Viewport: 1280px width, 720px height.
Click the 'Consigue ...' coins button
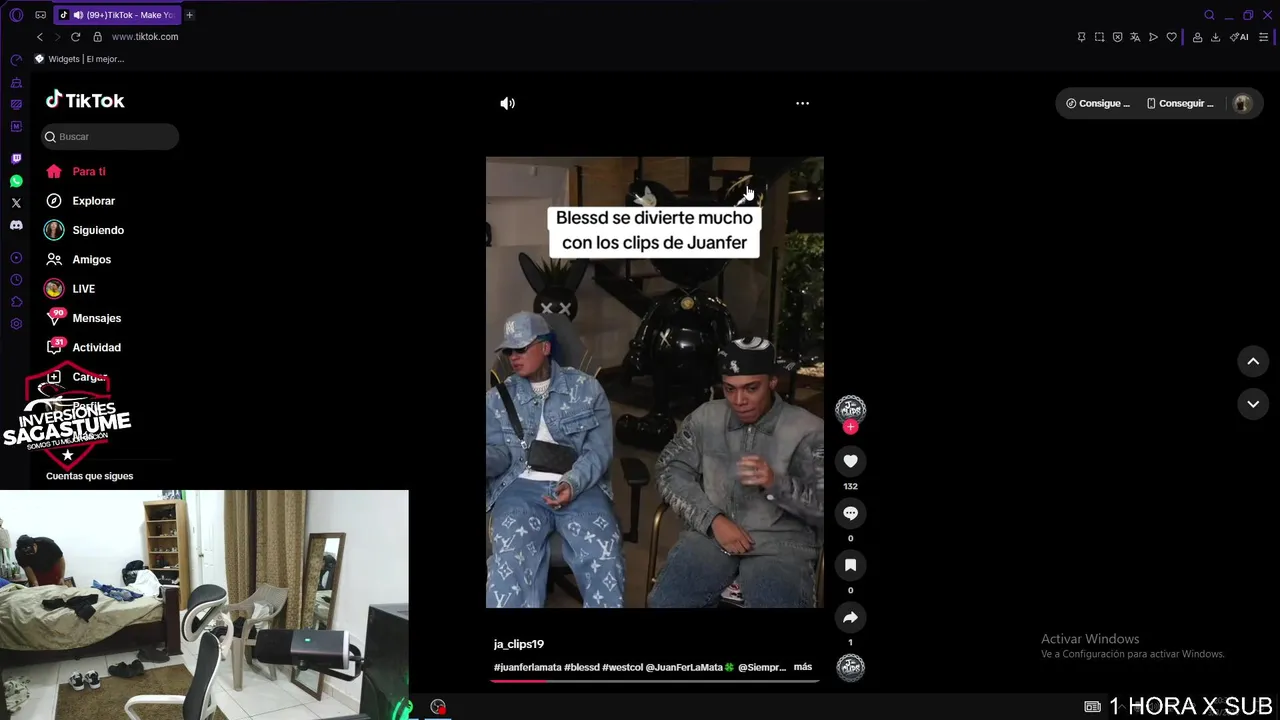pos(1098,103)
